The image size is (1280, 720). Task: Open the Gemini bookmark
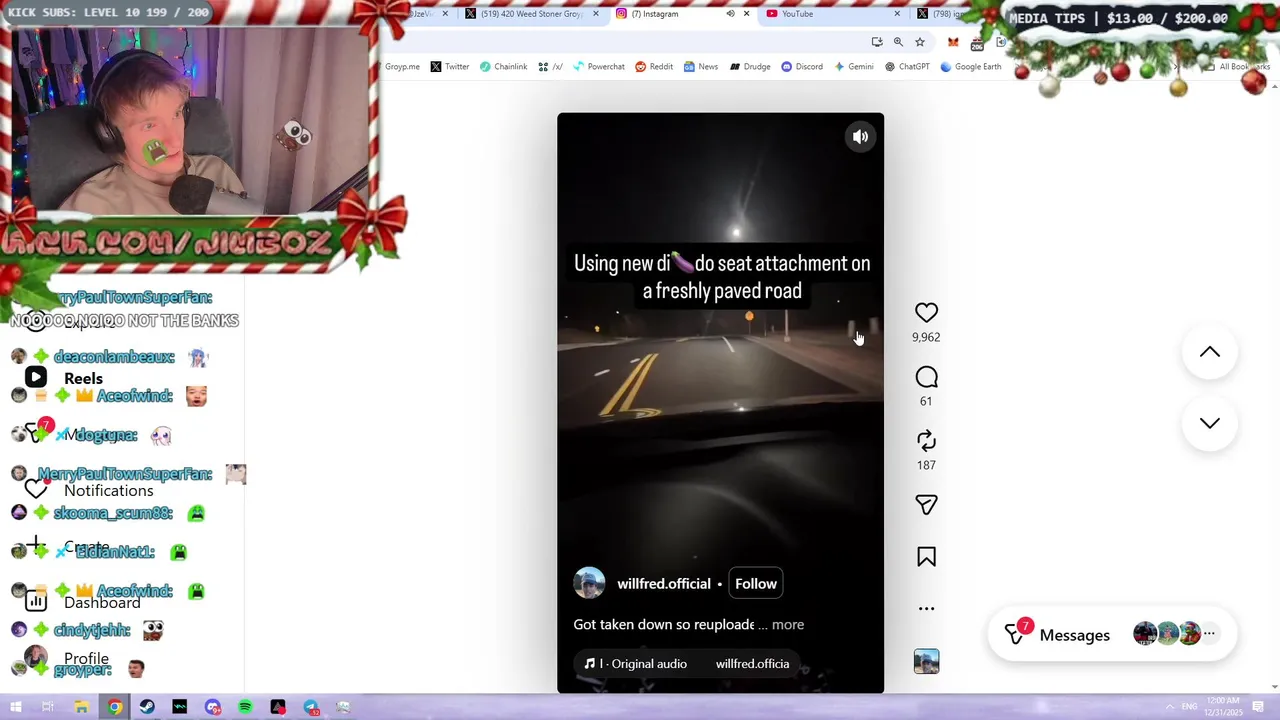point(854,67)
